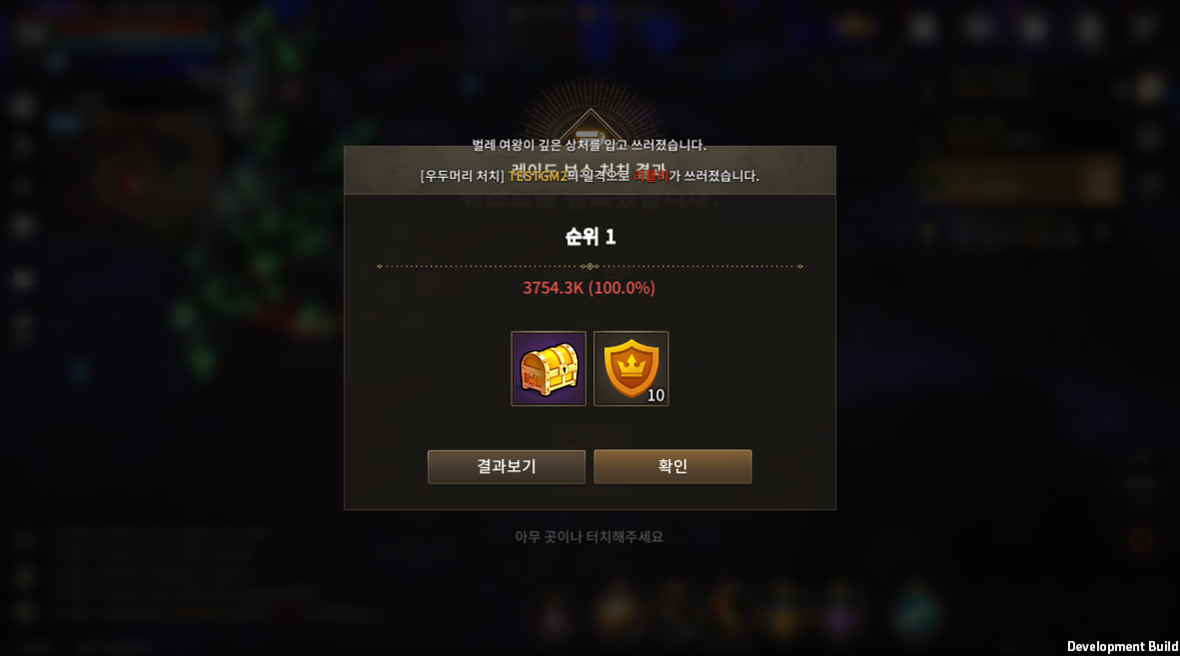The width and height of the screenshot is (1180, 656).
Task: Tap the scroll icon inside the pyramid emblem
Action: 589,135
